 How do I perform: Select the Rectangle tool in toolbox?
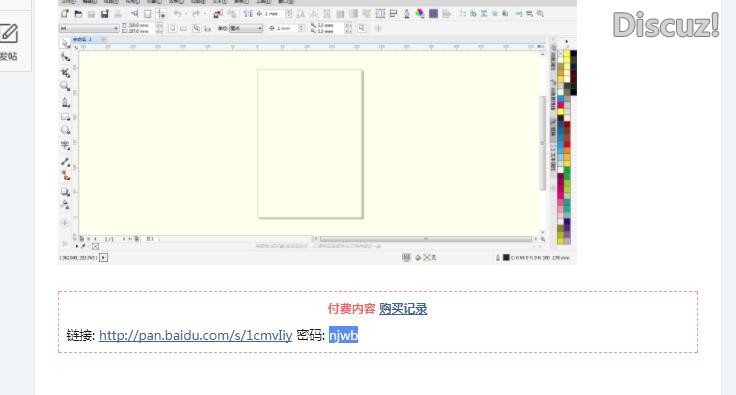[65, 117]
